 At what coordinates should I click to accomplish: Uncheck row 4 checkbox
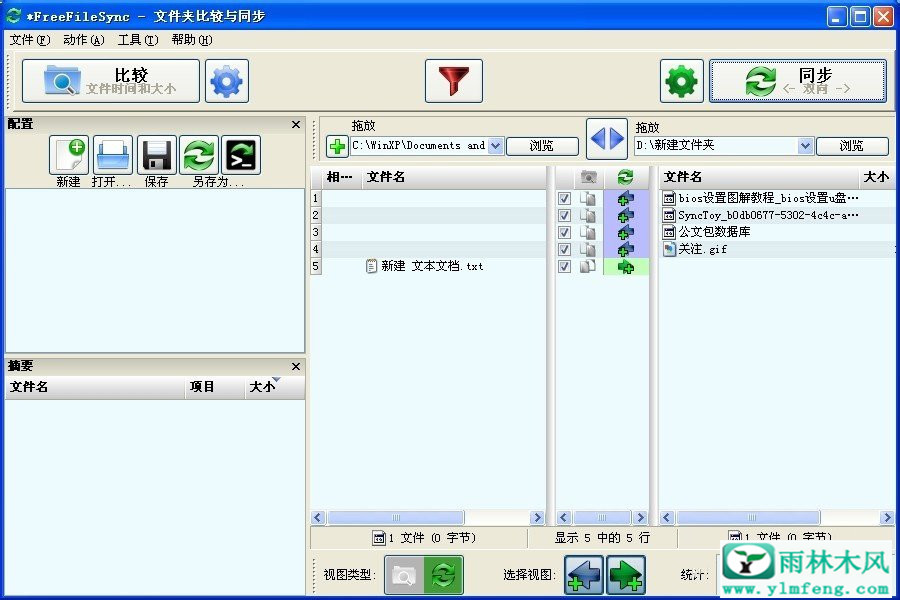564,250
